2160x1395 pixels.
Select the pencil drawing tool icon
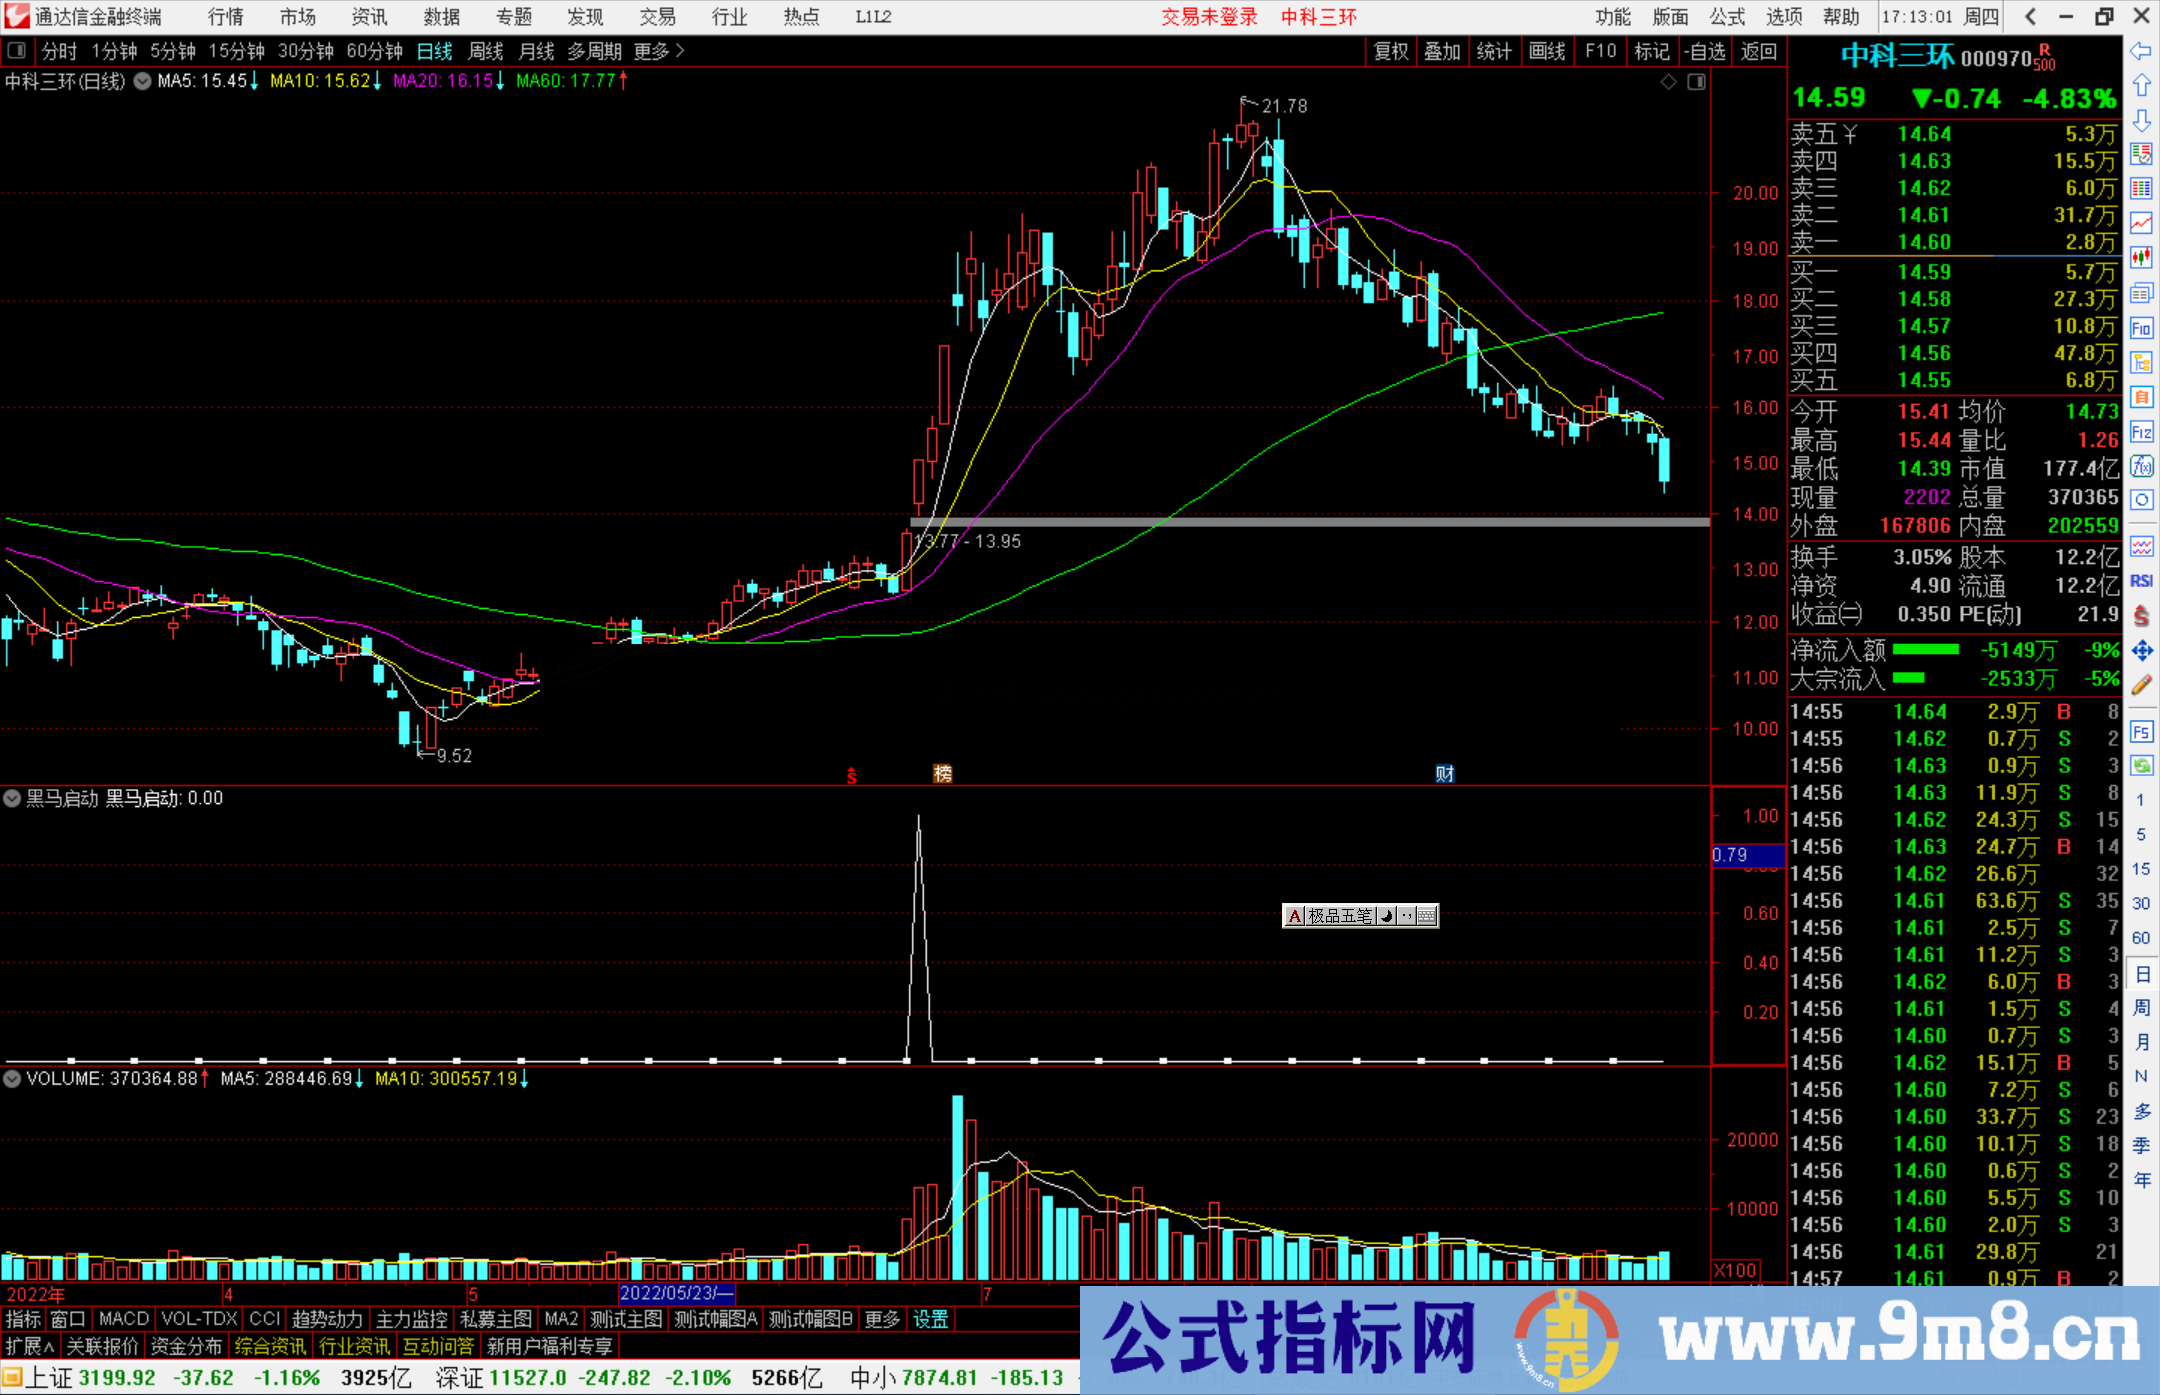2141,685
